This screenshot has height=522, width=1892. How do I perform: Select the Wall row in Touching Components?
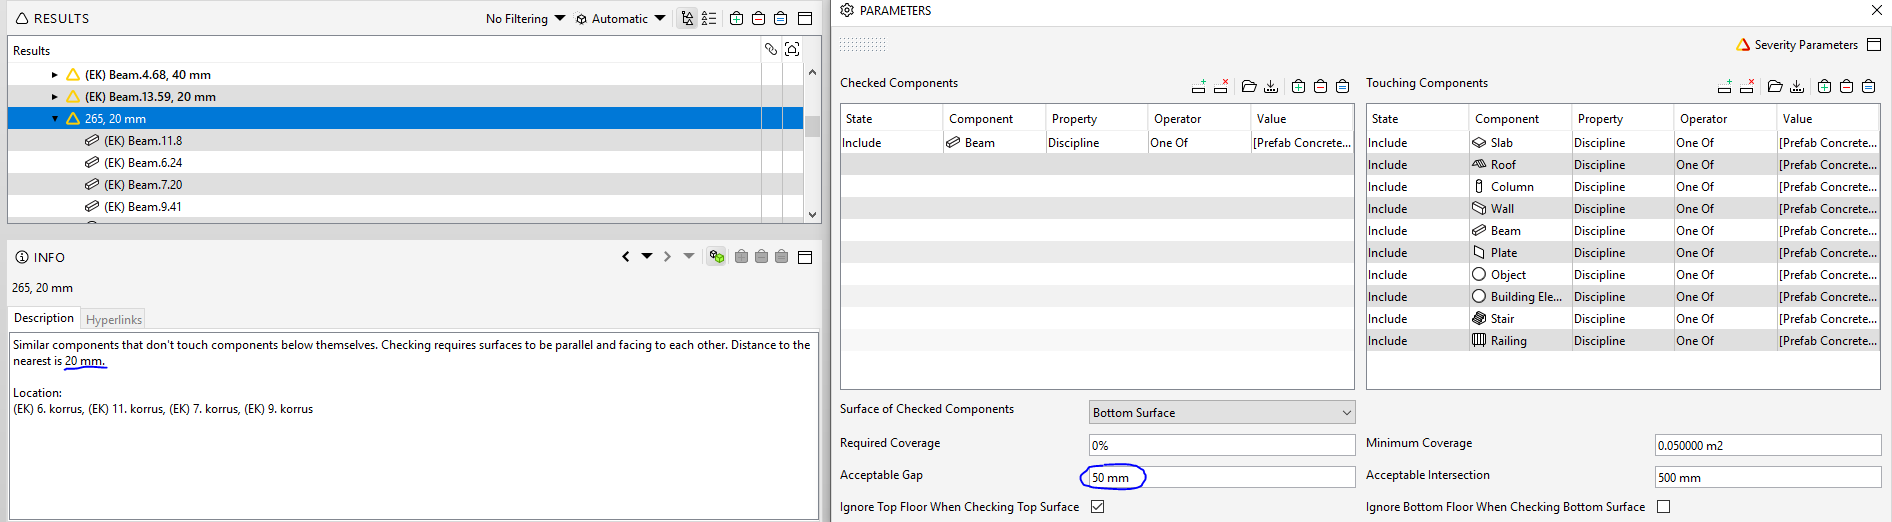(1623, 208)
